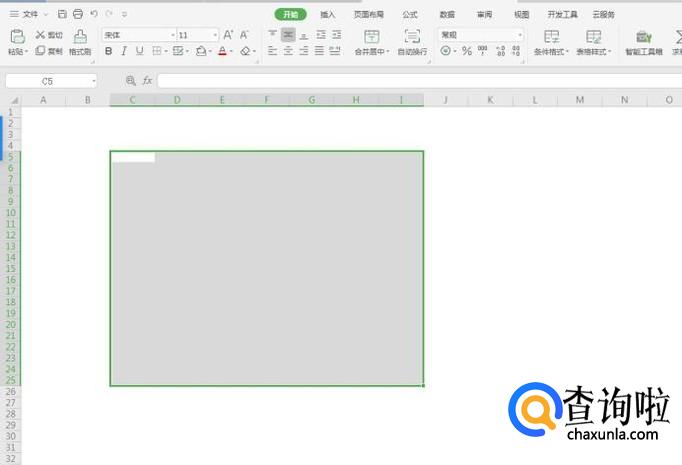Click the font color red A swatch
The width and height of the screenshot is (682, 465).
222,51
